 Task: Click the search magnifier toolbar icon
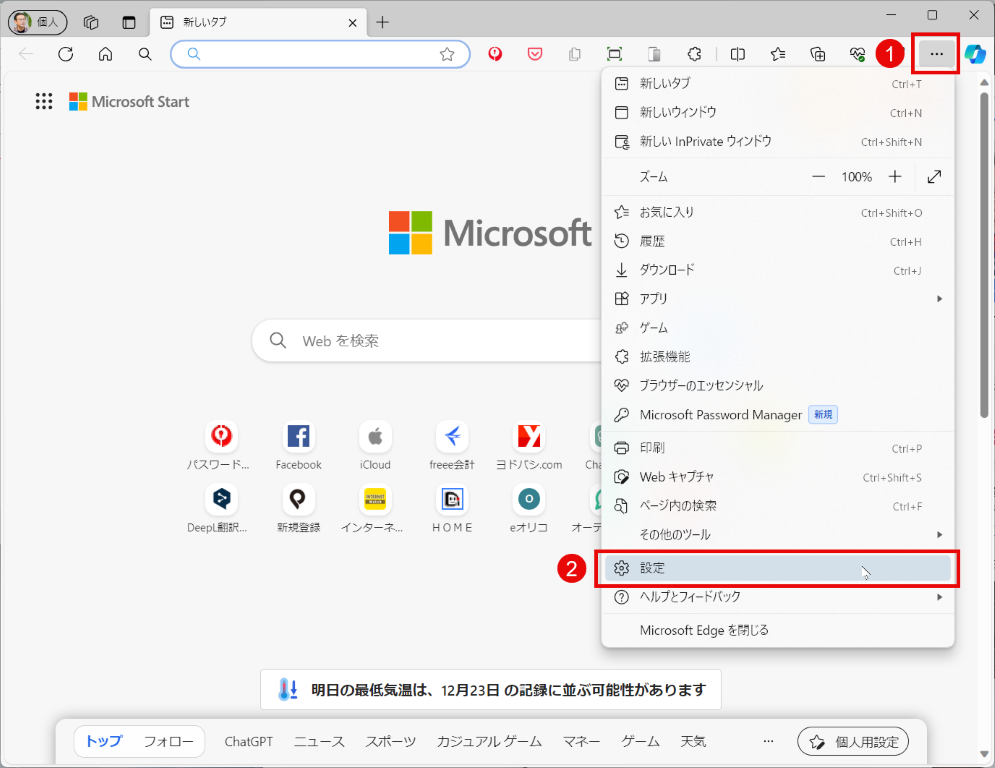tap(145, 54)
